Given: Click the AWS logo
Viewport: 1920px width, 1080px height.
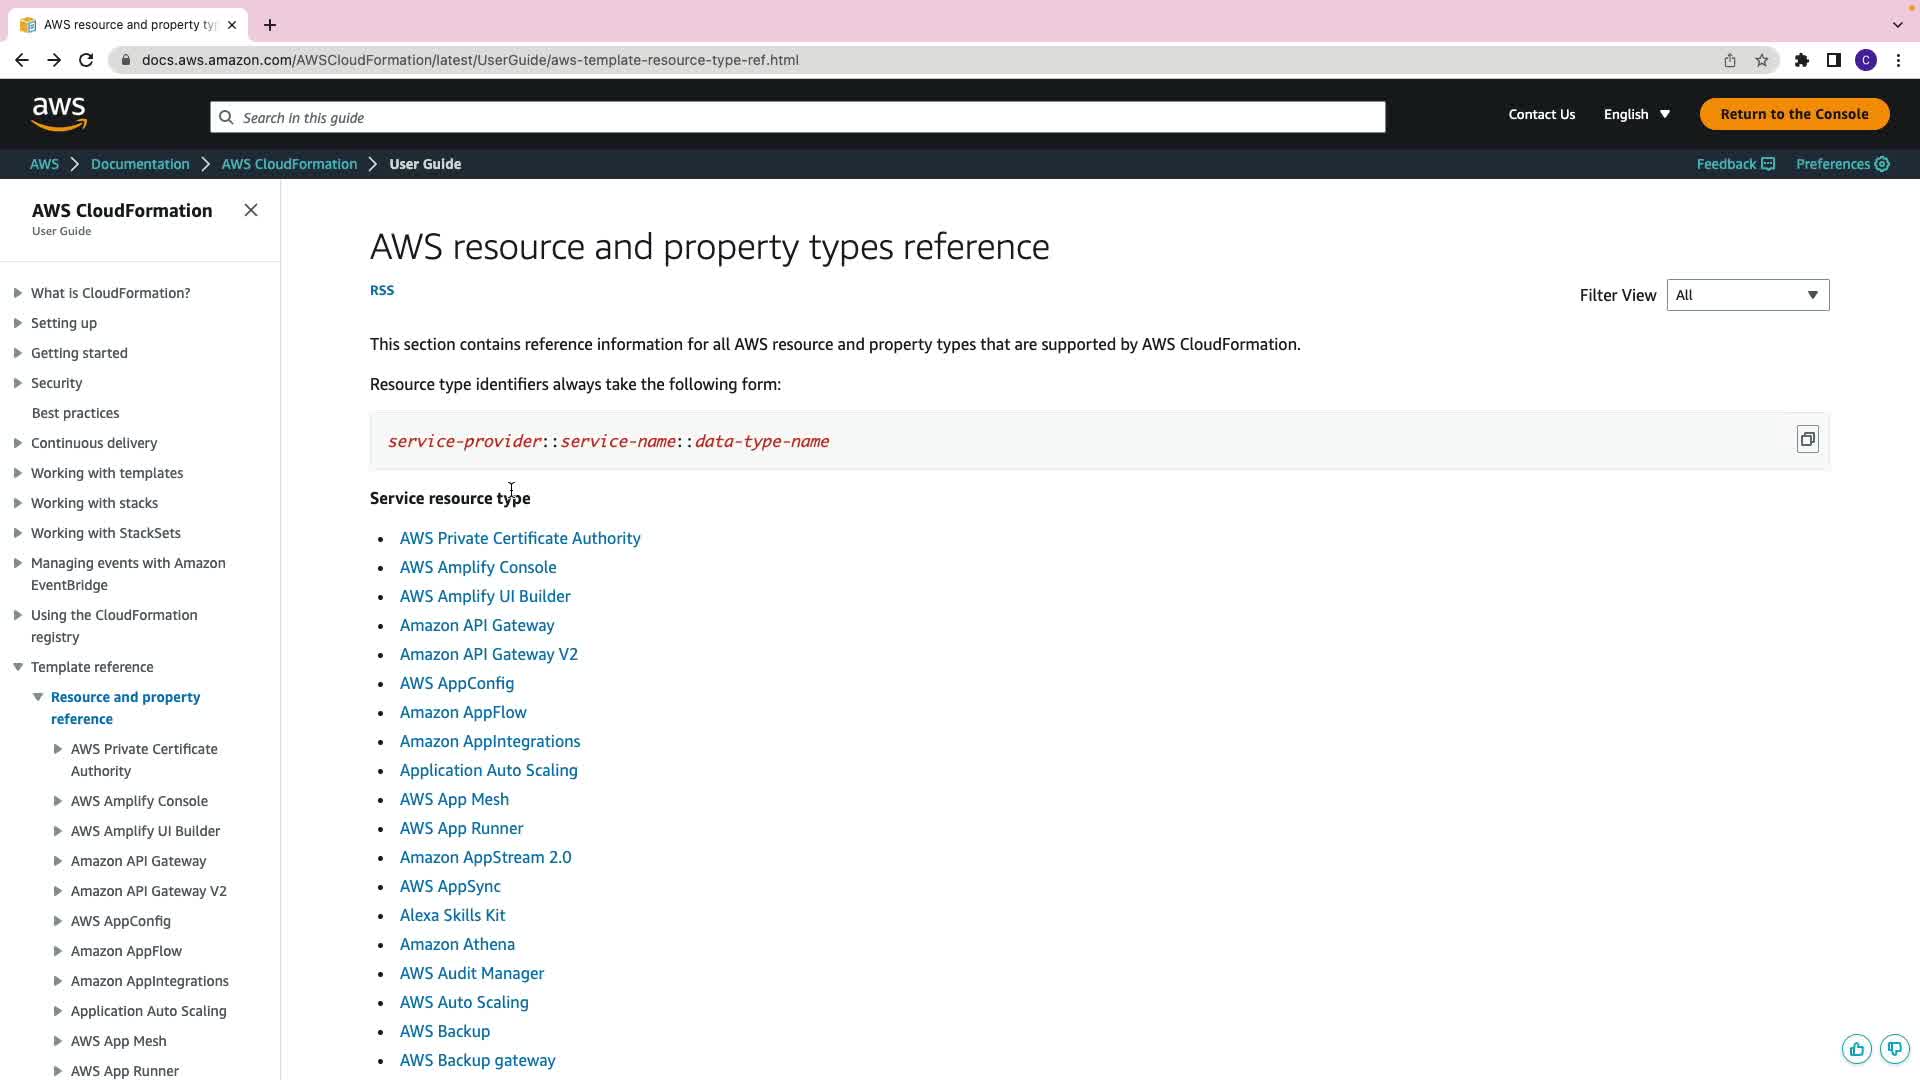Looking at the screenshot, I should coord(59,114).
